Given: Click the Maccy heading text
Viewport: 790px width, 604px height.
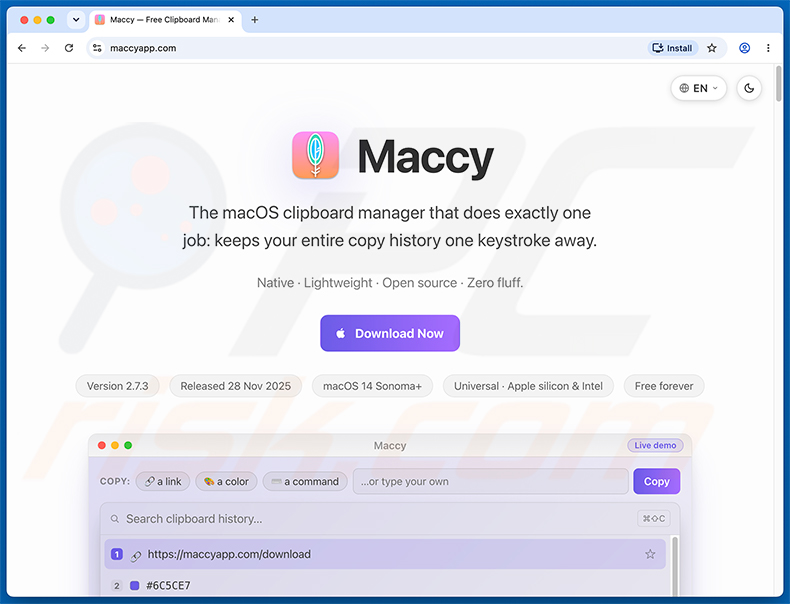Looking at the screenshot, I should coord(425,157).
